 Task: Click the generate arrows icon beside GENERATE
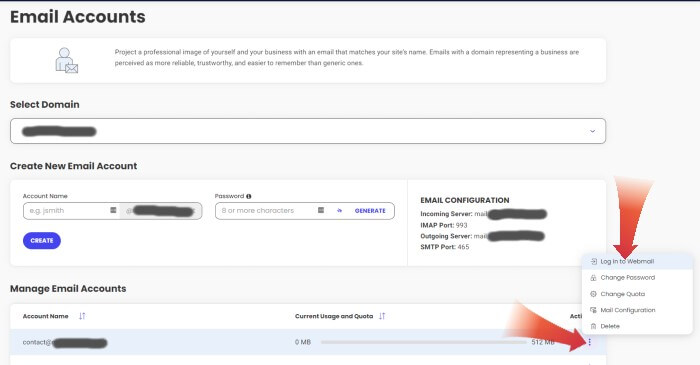pos(340,211)
